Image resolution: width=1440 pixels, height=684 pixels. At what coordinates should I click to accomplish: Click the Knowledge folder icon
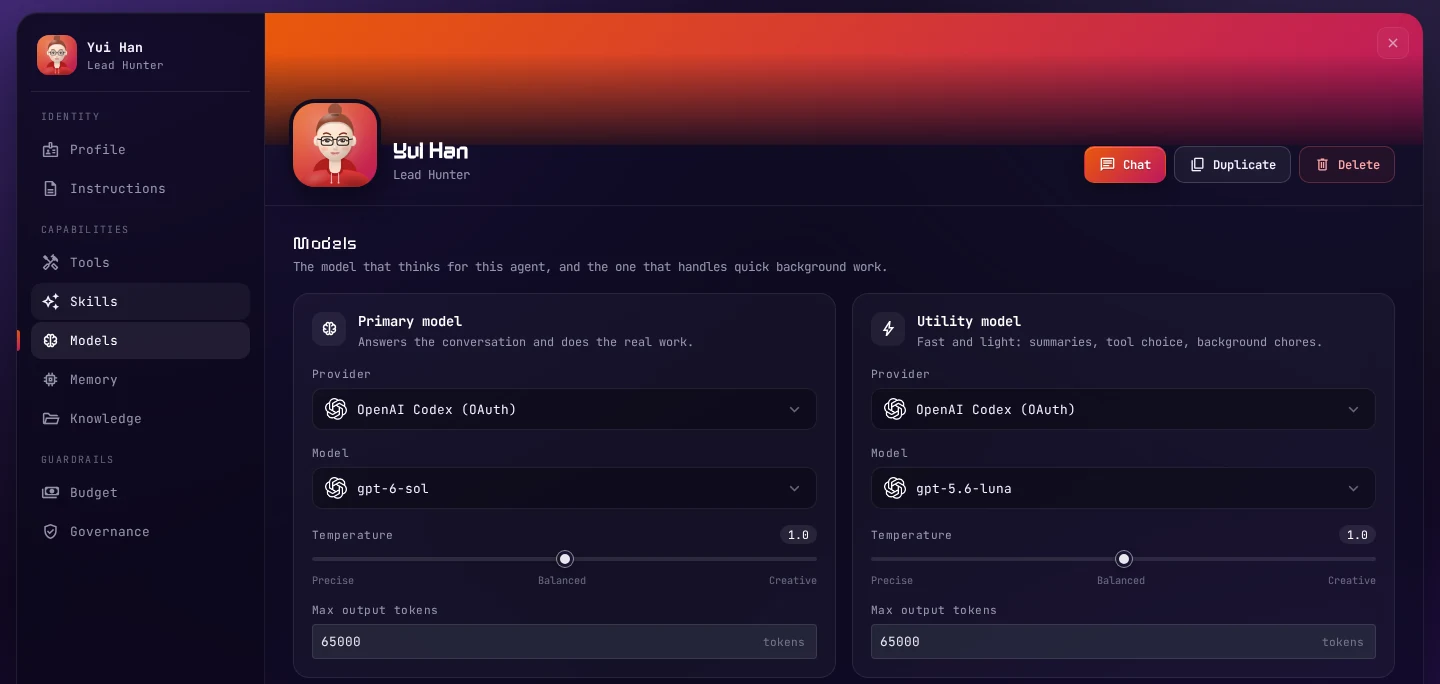pyautogui.click(x=51, y=419)
